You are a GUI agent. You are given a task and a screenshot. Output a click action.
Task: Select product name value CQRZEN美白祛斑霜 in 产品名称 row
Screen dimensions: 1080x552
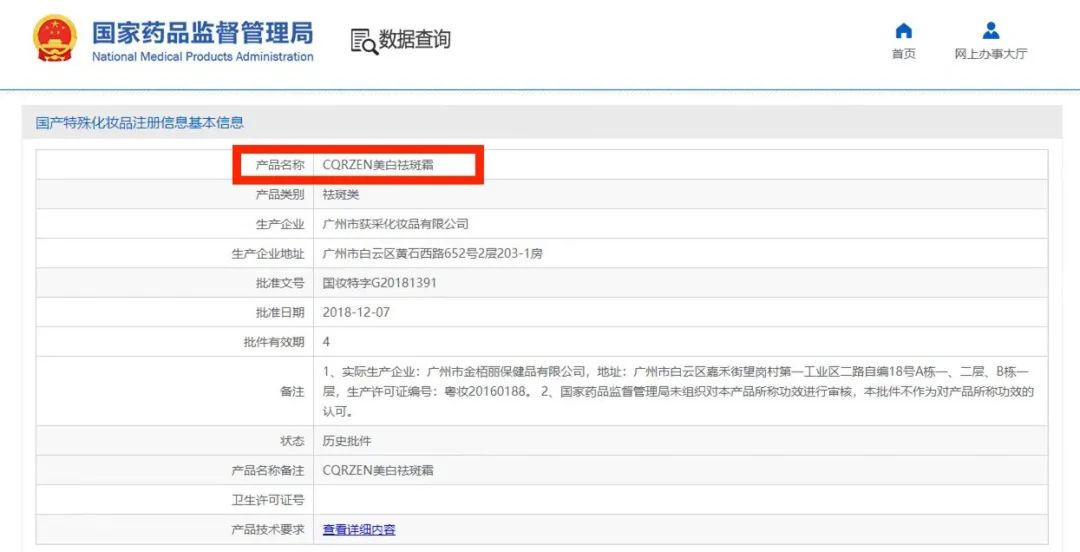click(378, 165)
